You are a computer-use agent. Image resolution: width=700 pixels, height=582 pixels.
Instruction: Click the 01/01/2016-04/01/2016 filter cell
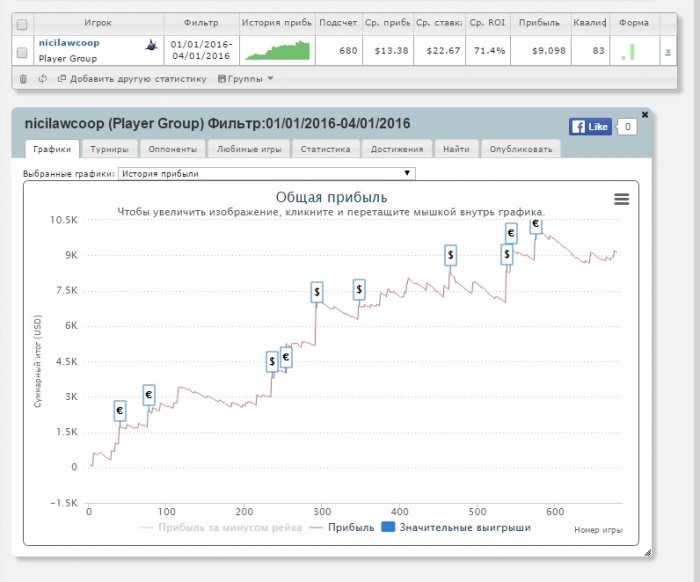(201, 50)
